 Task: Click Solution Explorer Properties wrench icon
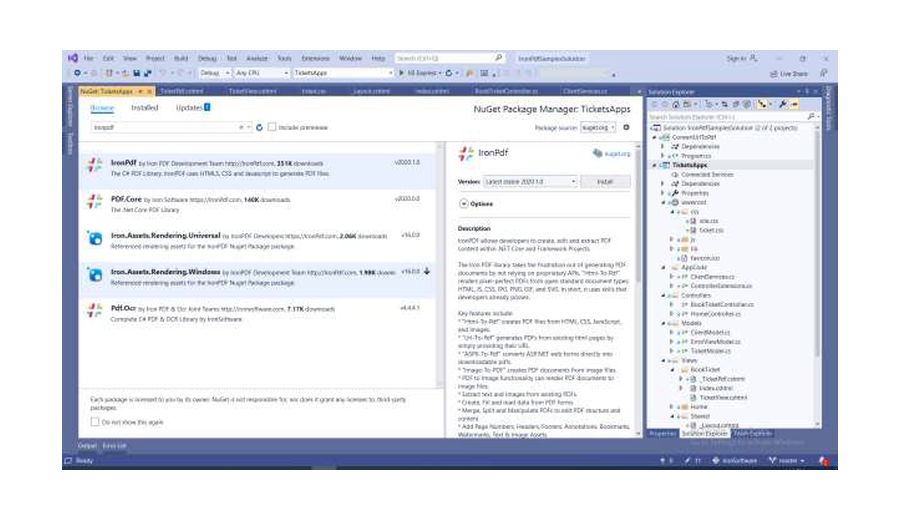pyautogui.click(x=783, y=104)
